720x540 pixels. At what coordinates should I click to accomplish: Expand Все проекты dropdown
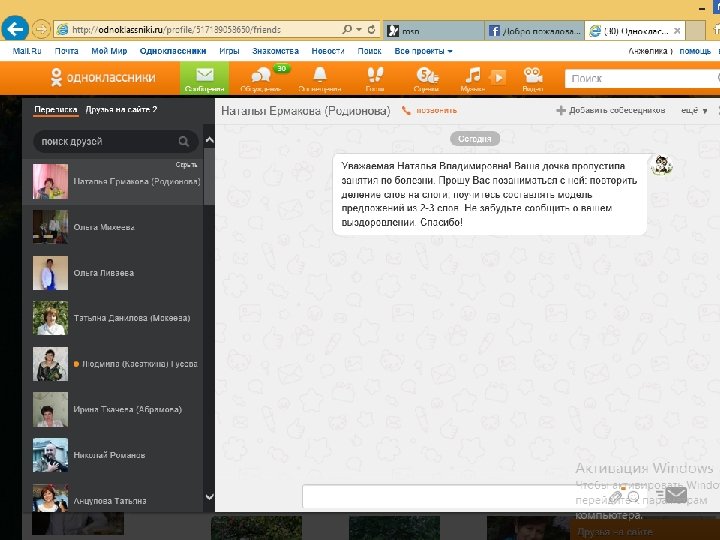(423, 51)
